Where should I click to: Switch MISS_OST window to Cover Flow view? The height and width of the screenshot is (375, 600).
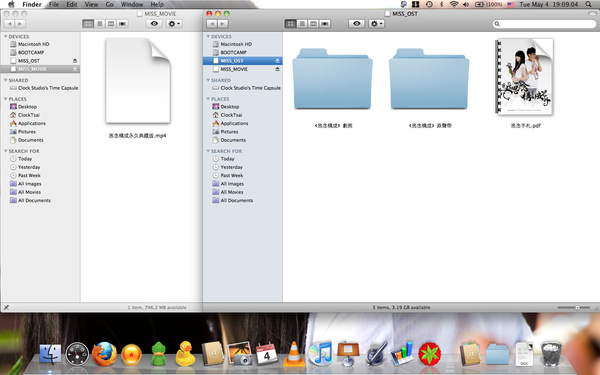[x=325, y=24]
